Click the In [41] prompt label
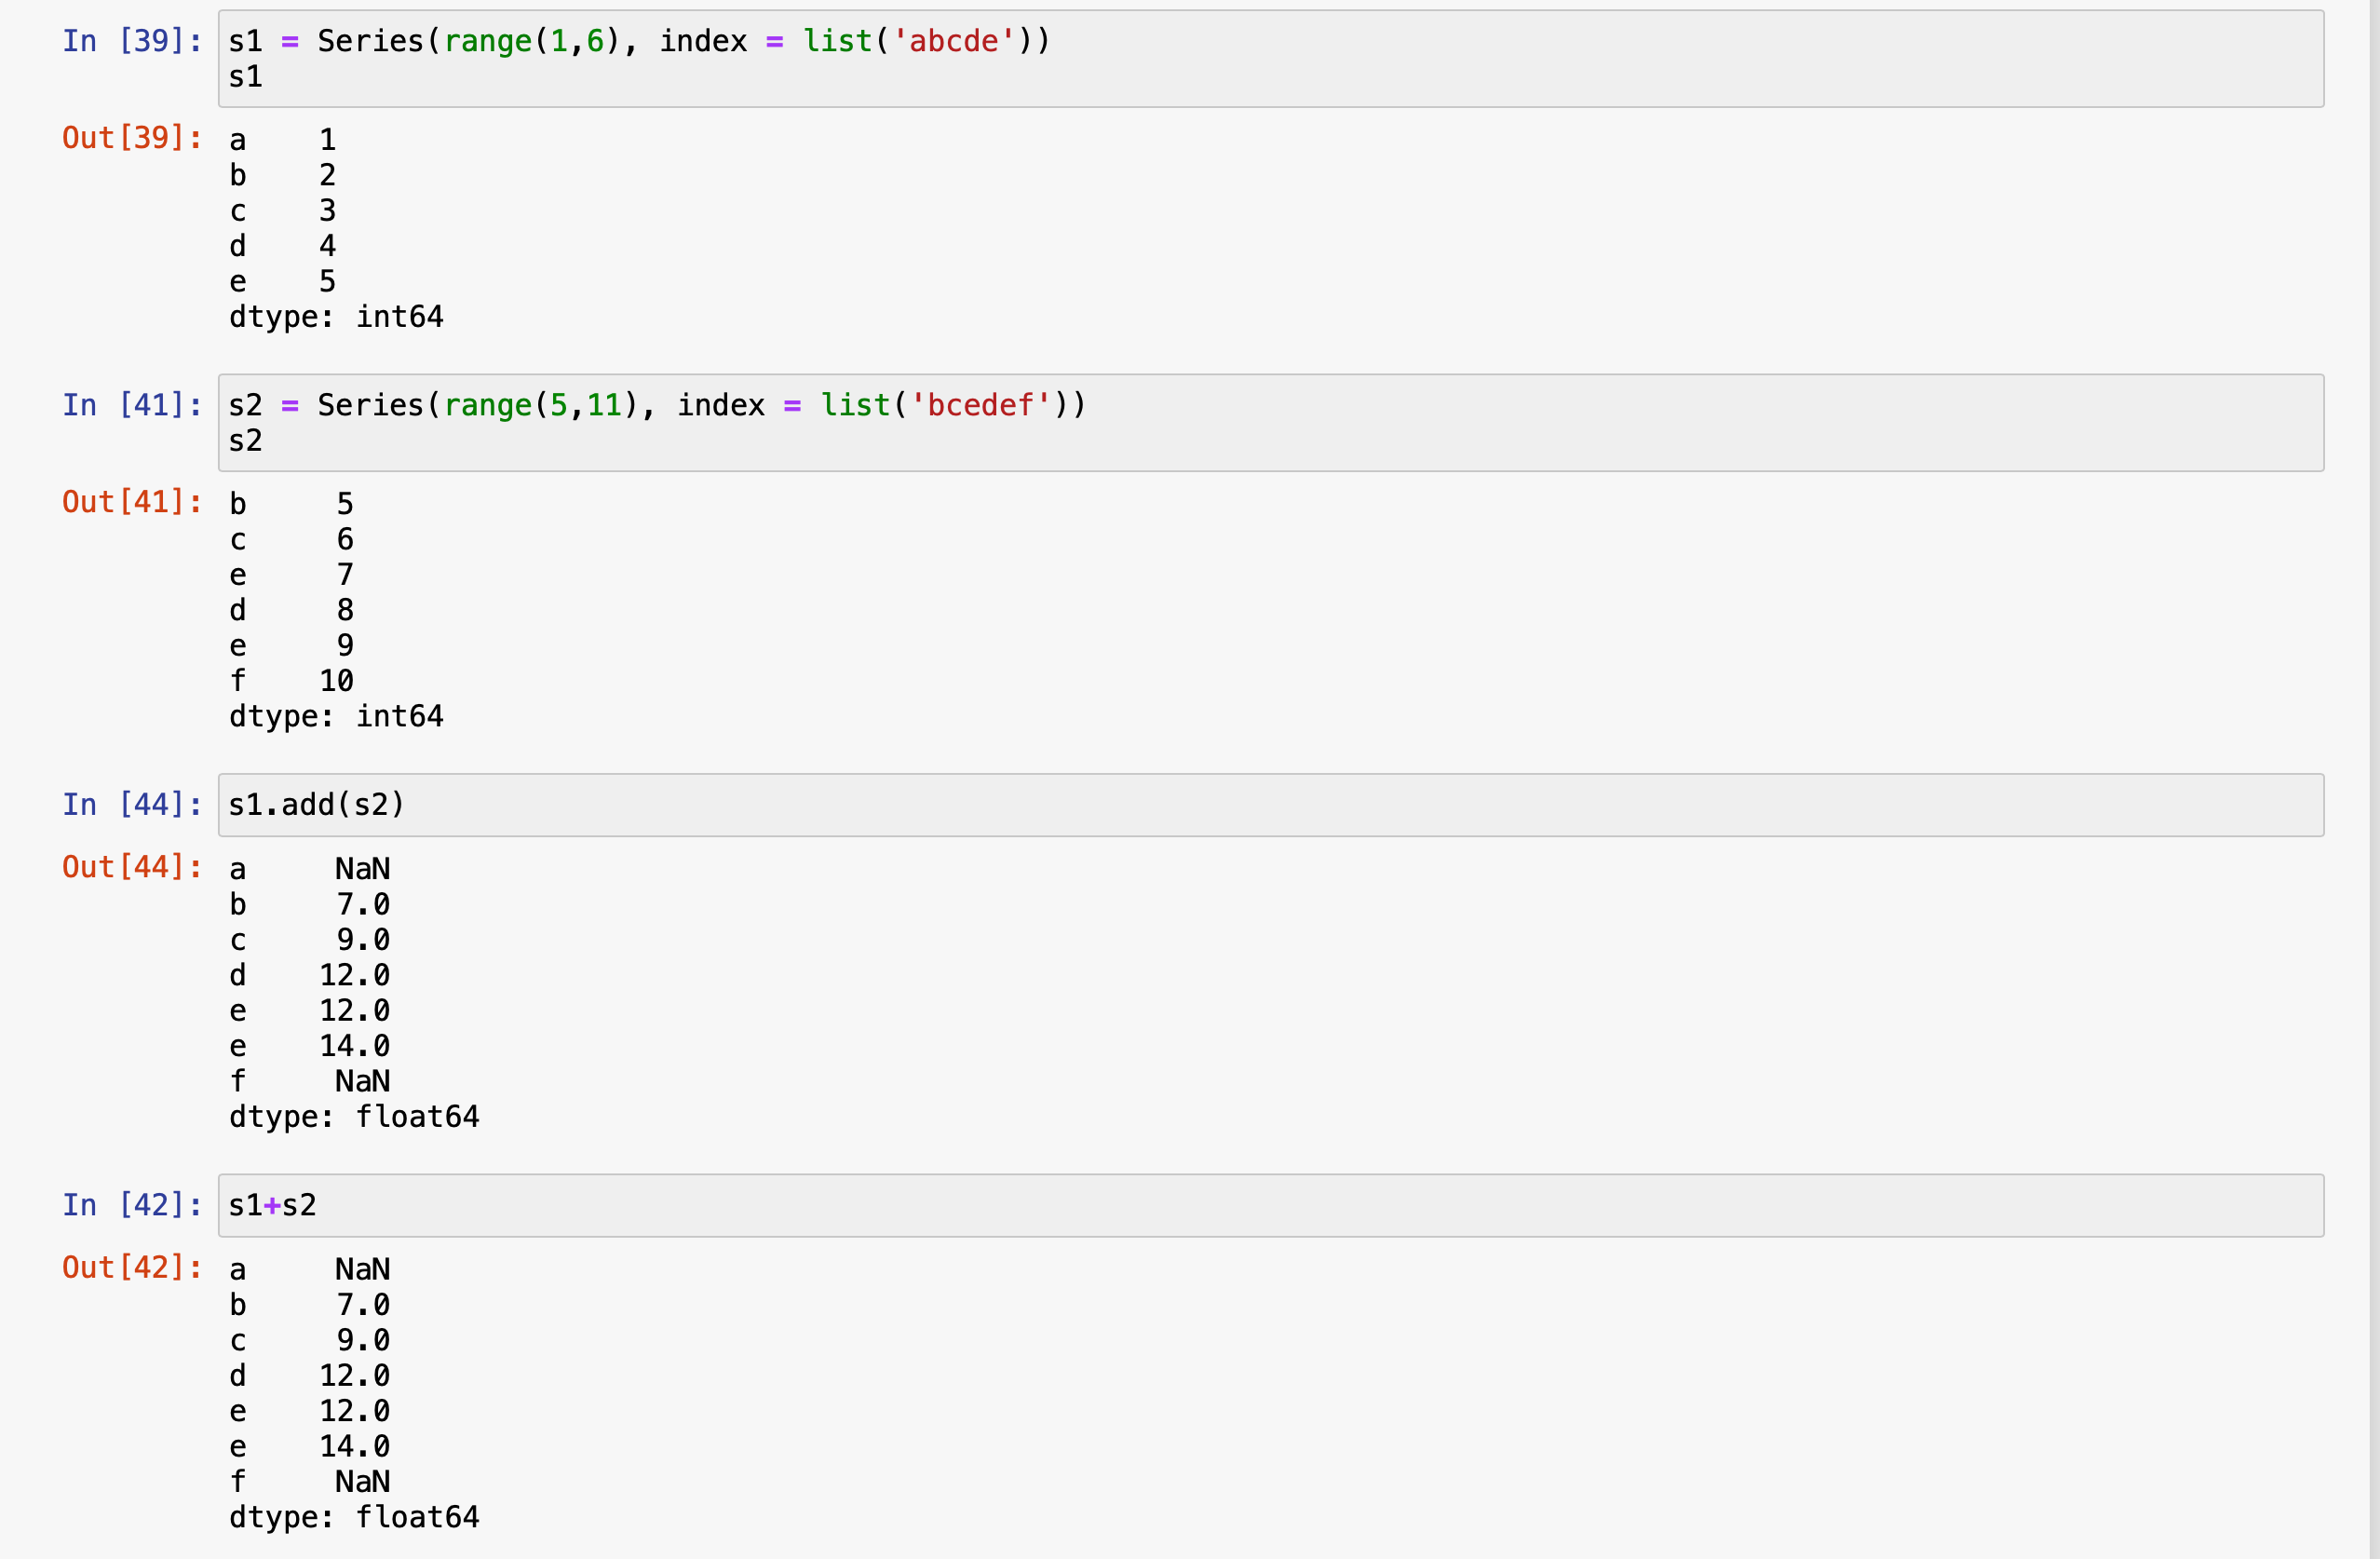2380x1559 pixels. [x=132, y=405]
